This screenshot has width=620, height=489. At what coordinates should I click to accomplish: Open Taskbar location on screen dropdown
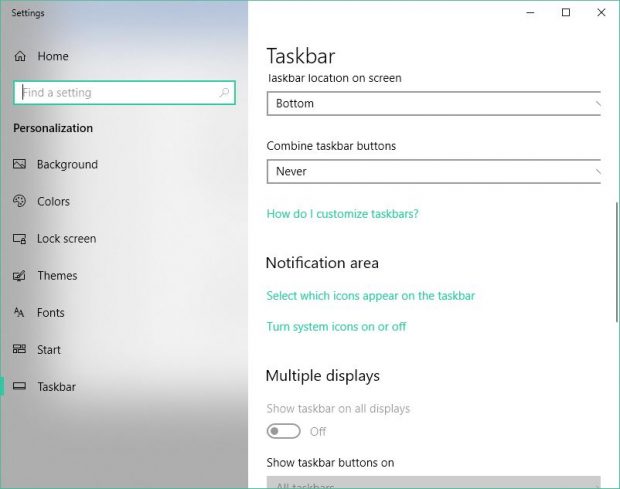point(434,103)
